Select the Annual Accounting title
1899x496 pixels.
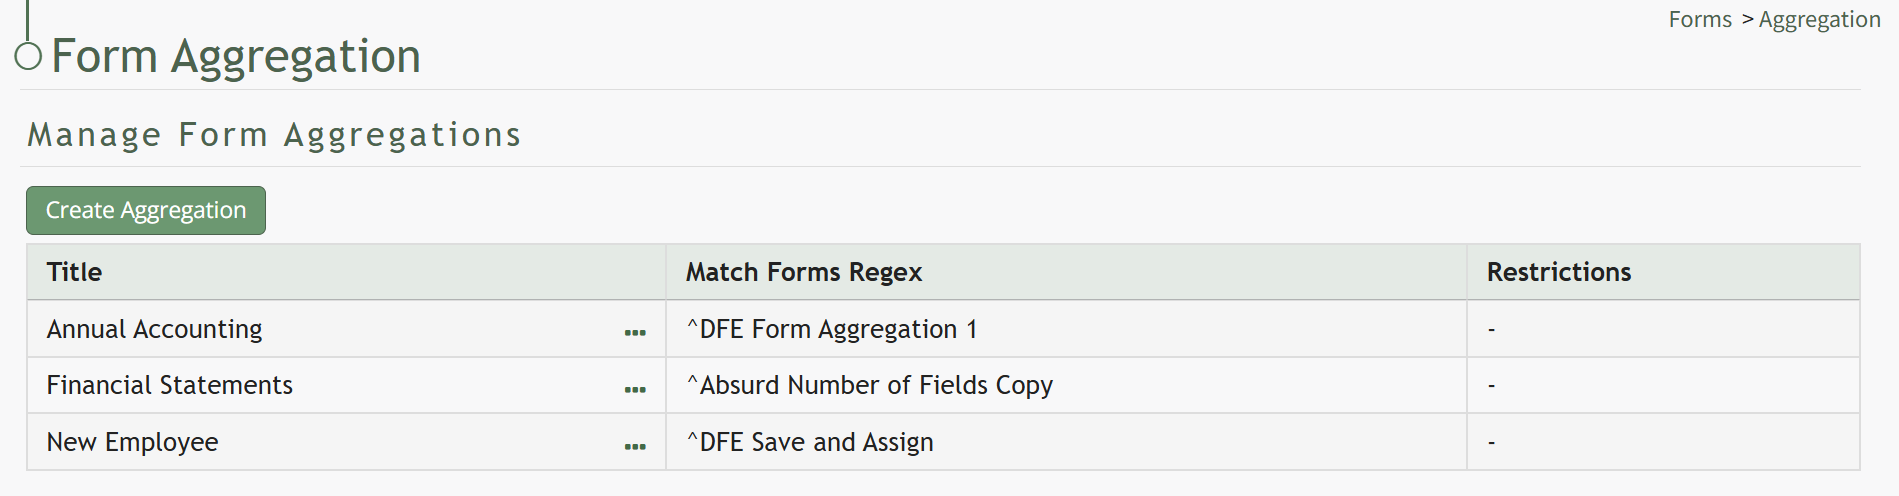coord(155,330)
